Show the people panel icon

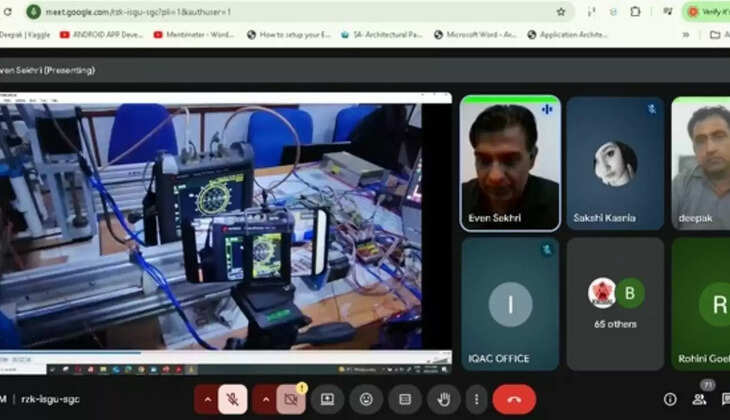pyautogui.click(x=699, y=399)
